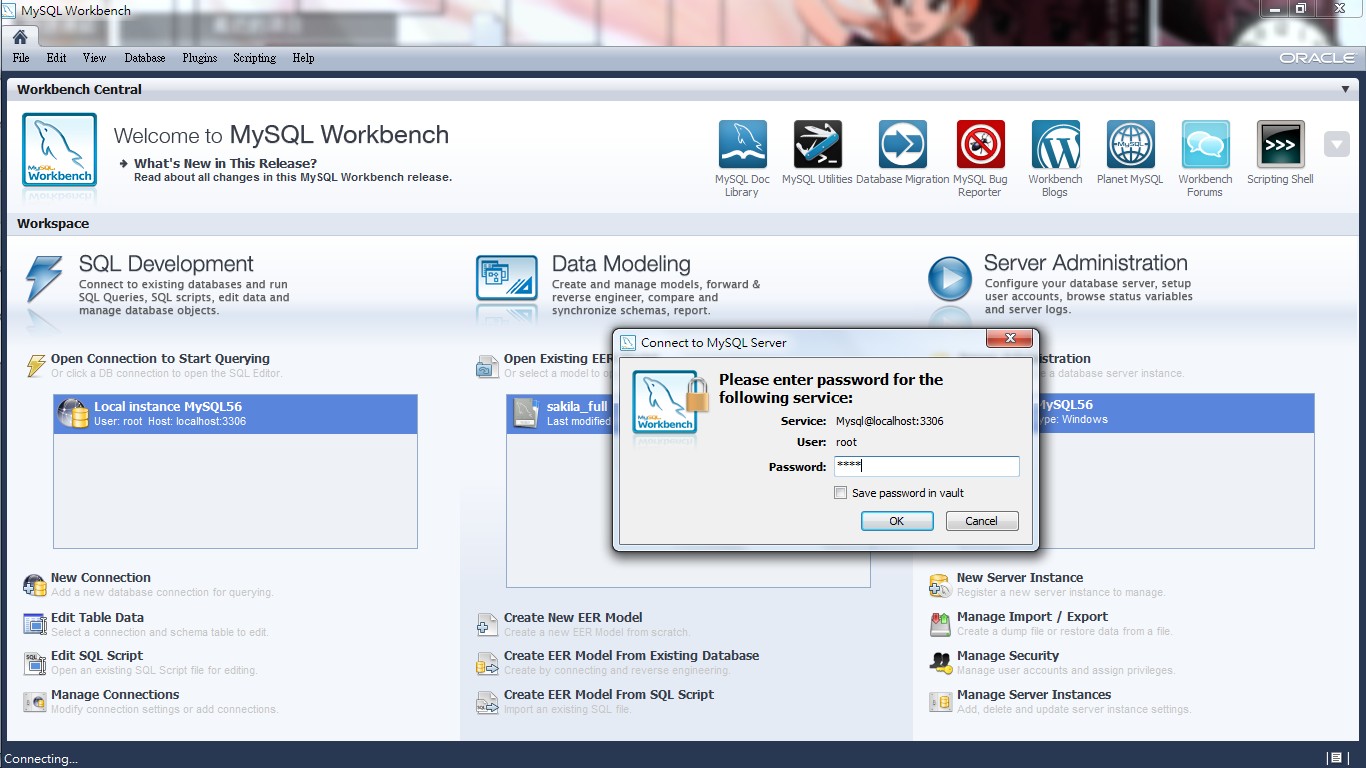Expand more shortcut icons dropdown arrow

1337,145
